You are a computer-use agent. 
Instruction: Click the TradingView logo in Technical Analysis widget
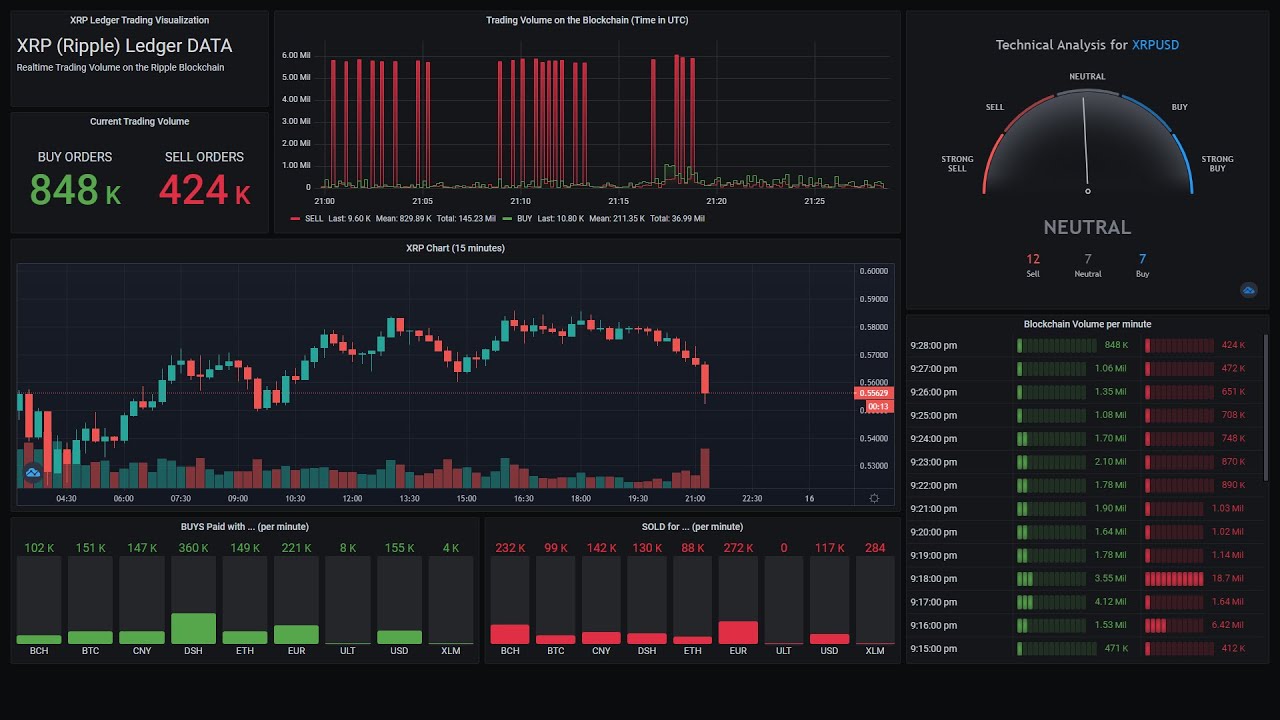click(x=1249, y=290)
